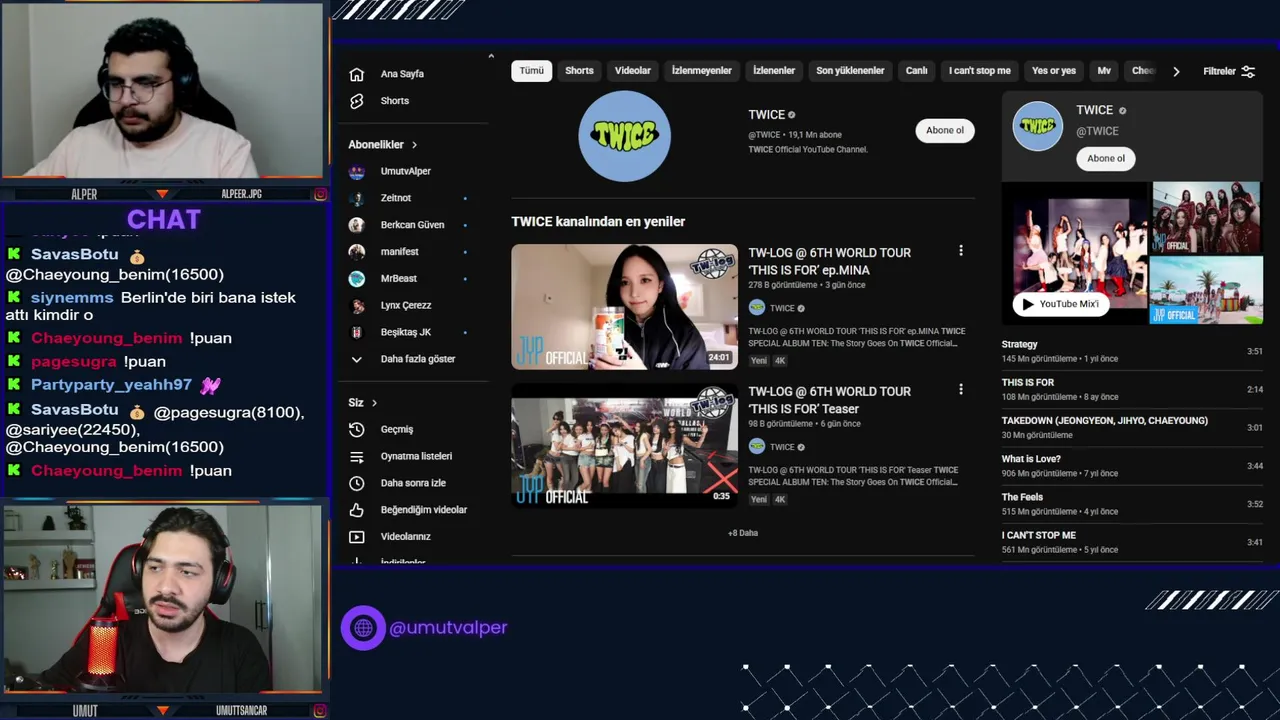The height and width of the screenshot is (720, 1280).
Task: Open the Beğendiğim videolar thumbs-up icon
Action: [x=356, y=510]
